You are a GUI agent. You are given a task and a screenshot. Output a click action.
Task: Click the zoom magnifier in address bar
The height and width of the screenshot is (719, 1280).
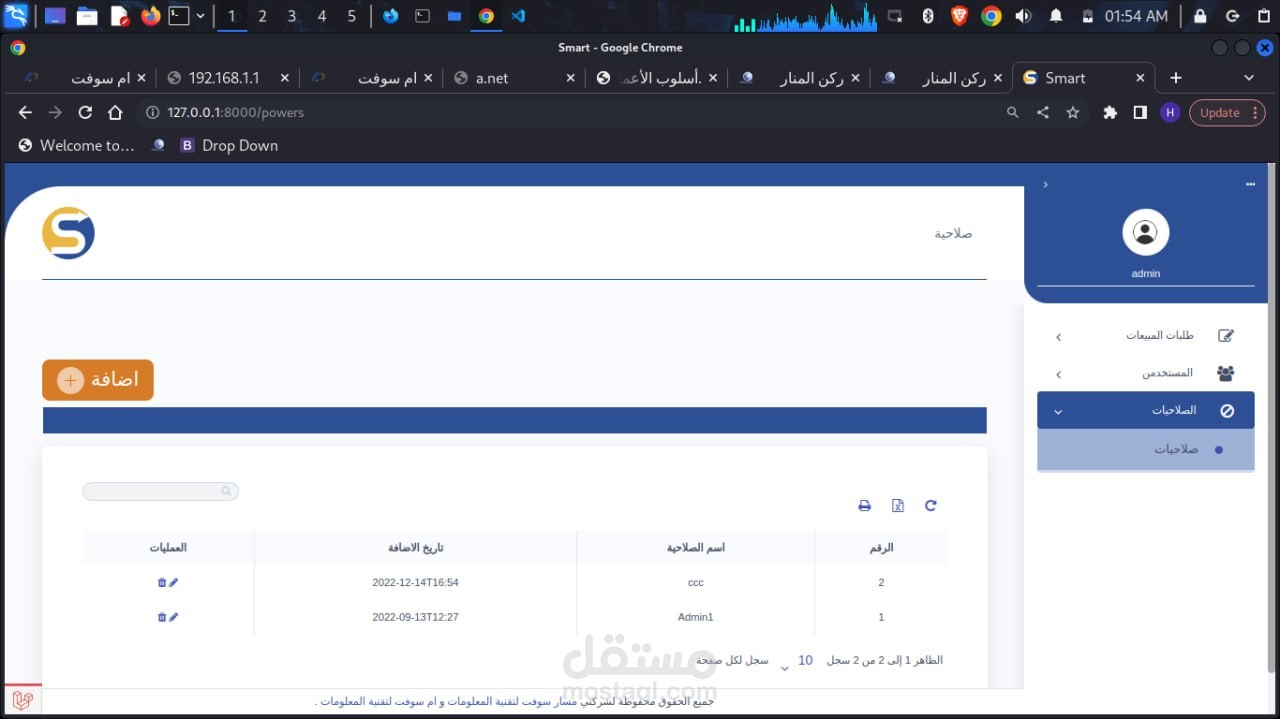click(1013, 113)
